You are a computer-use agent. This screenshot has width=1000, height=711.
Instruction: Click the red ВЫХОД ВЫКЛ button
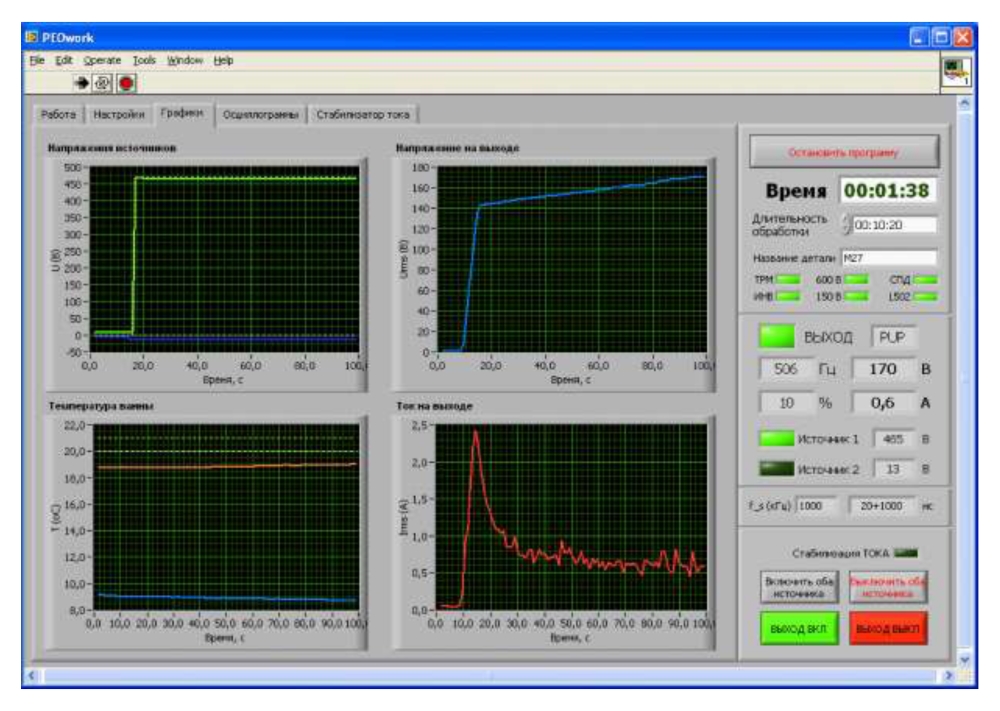click(888, 629)
